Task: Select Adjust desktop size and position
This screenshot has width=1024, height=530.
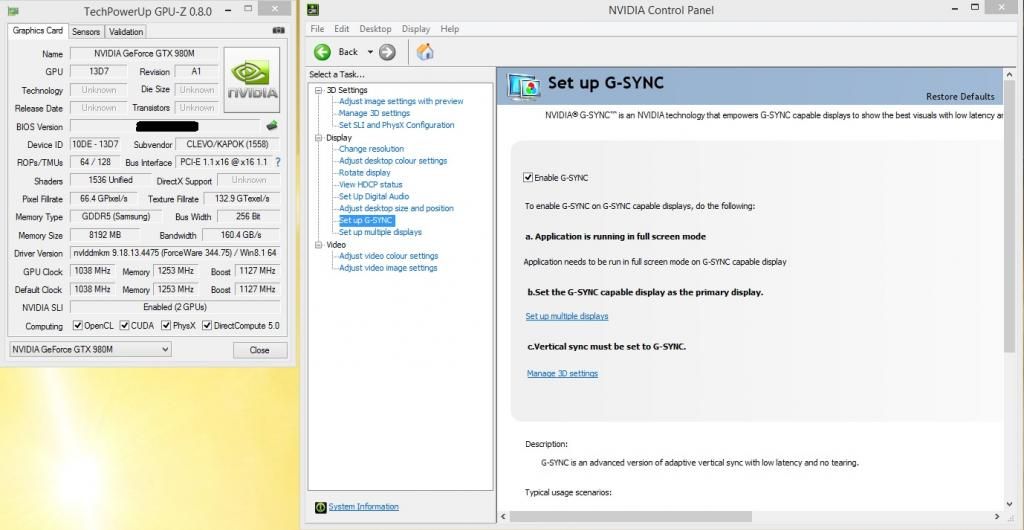Action: click(x=396, y=208)
